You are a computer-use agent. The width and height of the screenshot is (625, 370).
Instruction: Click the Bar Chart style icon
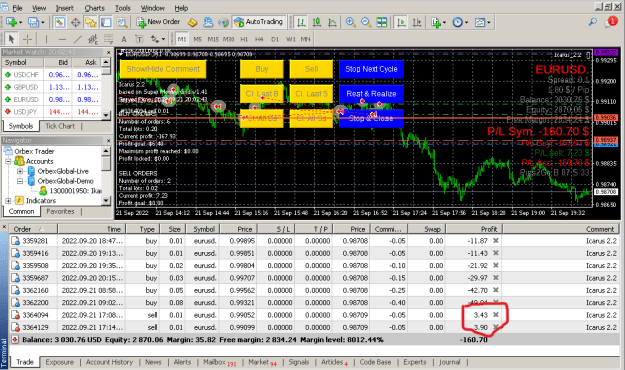pyautogui.click(x=301, y=22)
